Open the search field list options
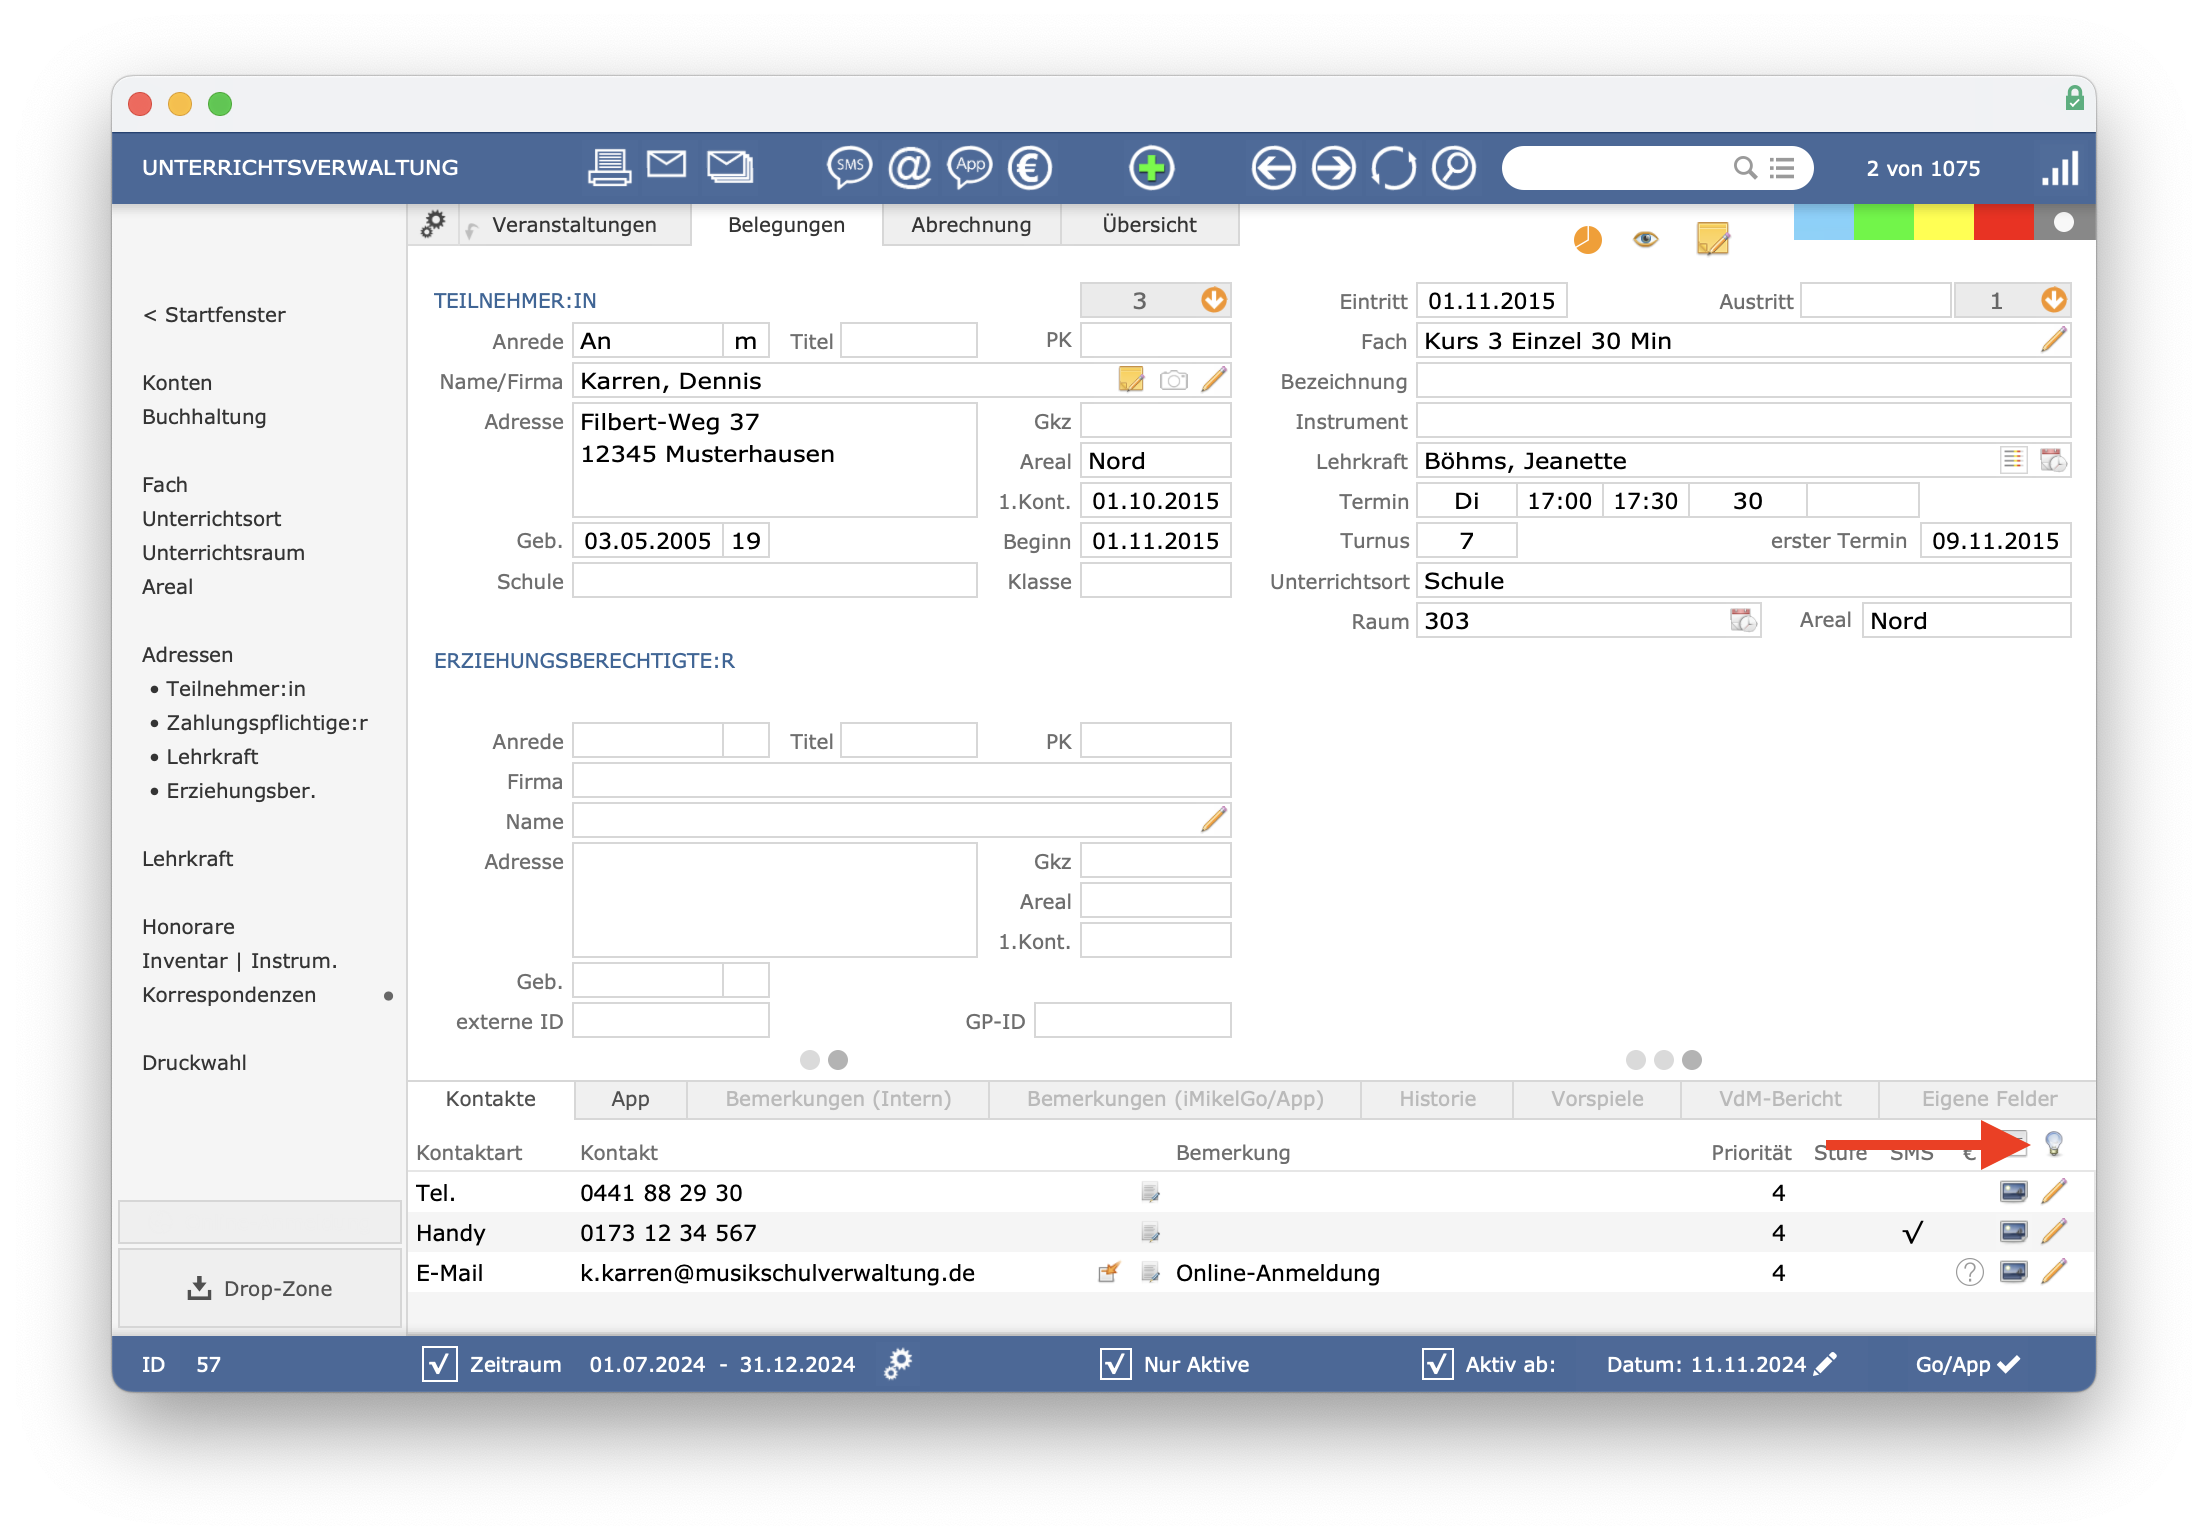Viewport: 2208px width, 1540px height. click(1782, 167)
